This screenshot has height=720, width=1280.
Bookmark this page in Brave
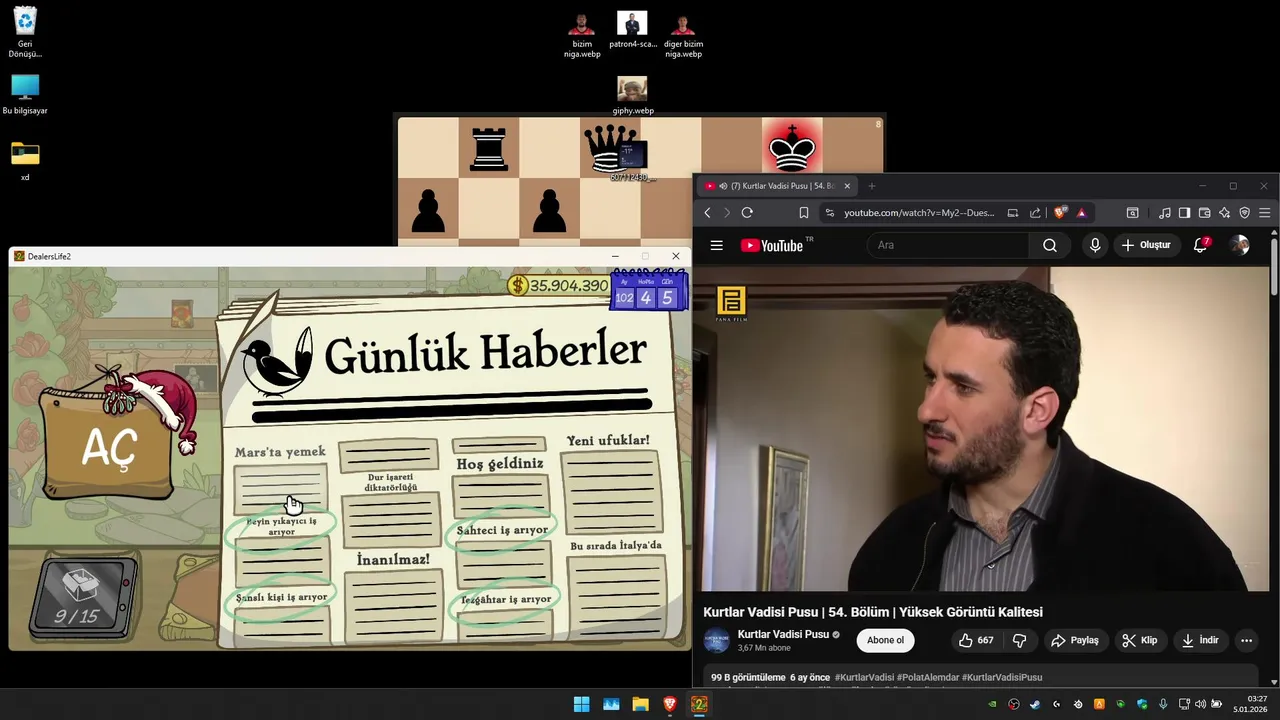803,213
